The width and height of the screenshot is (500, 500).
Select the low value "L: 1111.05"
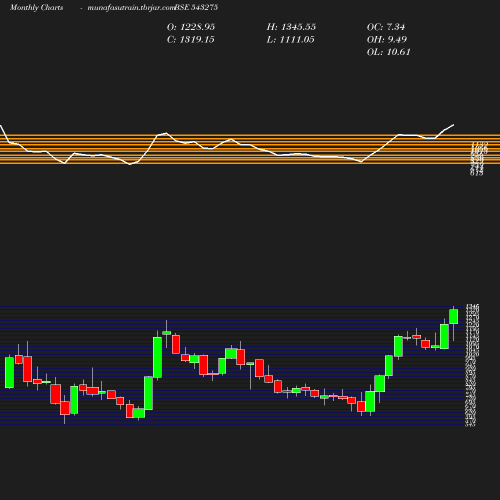coord(290,40)
